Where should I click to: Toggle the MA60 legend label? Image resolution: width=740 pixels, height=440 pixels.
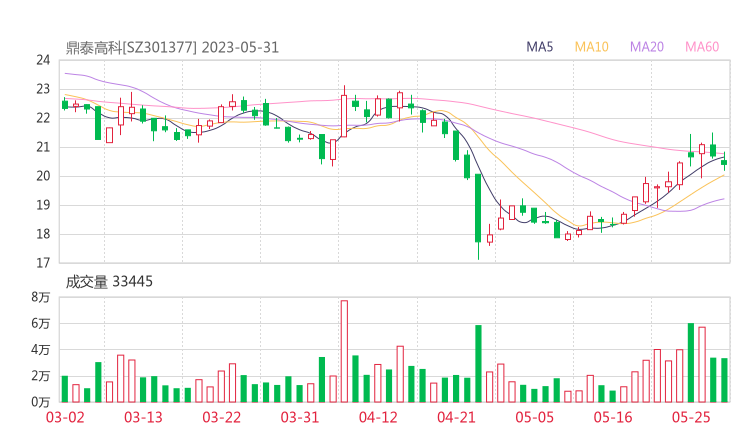click(702, 47)
